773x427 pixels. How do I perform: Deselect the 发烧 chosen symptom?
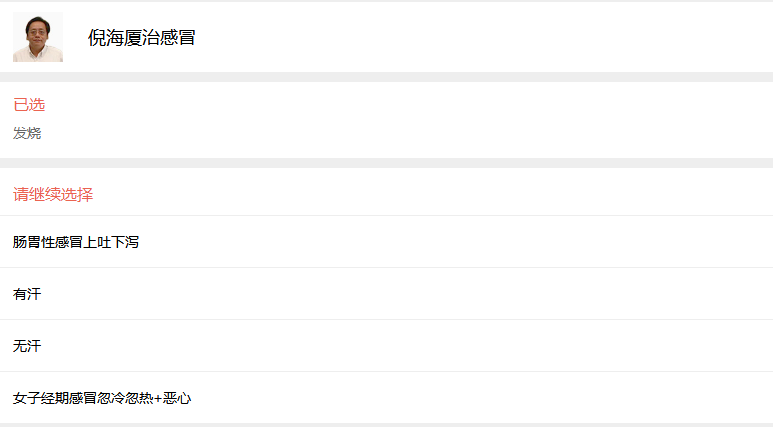(x=27, y=133)
